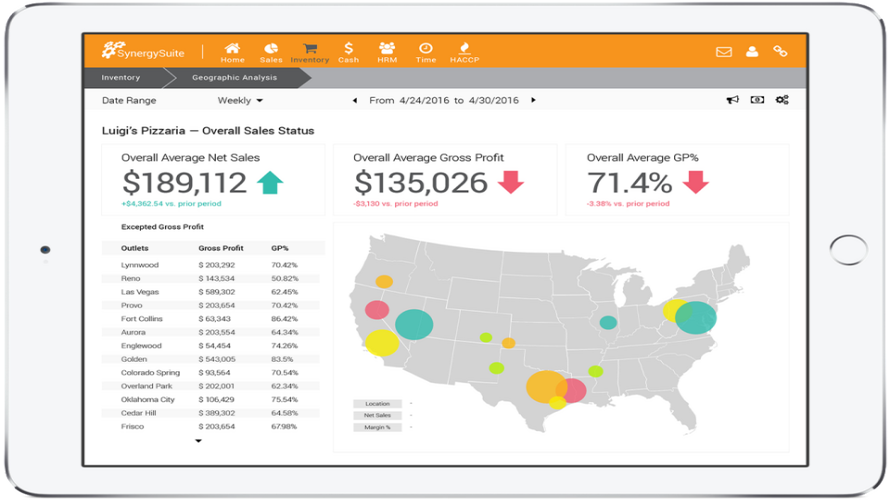Open the Home section
Screen dimensions: 890x500
pos(232,52)
